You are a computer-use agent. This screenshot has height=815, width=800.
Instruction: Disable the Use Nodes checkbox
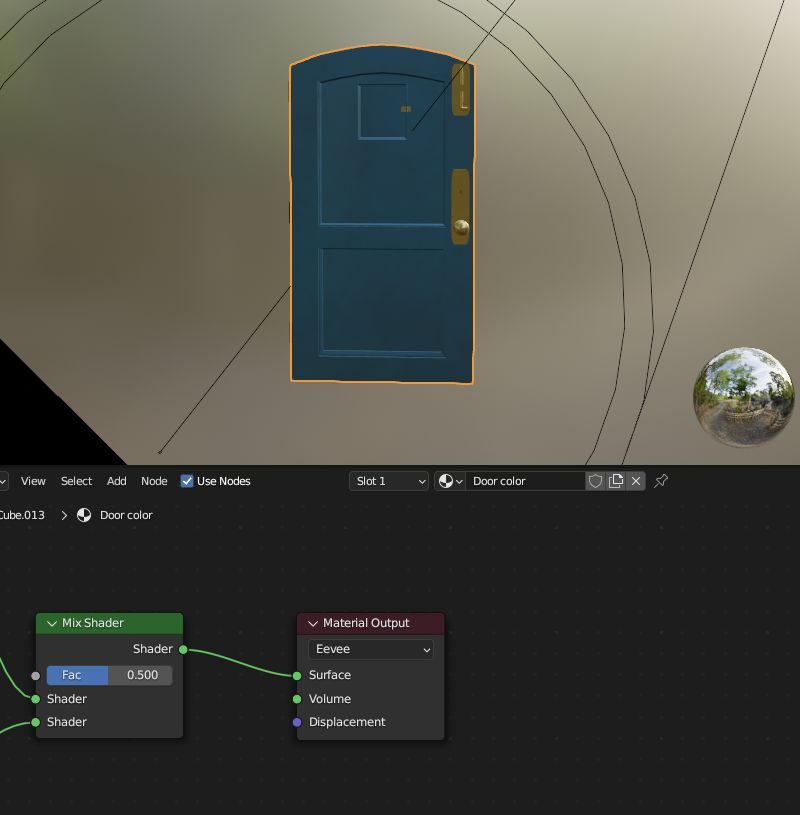(186, 481)
